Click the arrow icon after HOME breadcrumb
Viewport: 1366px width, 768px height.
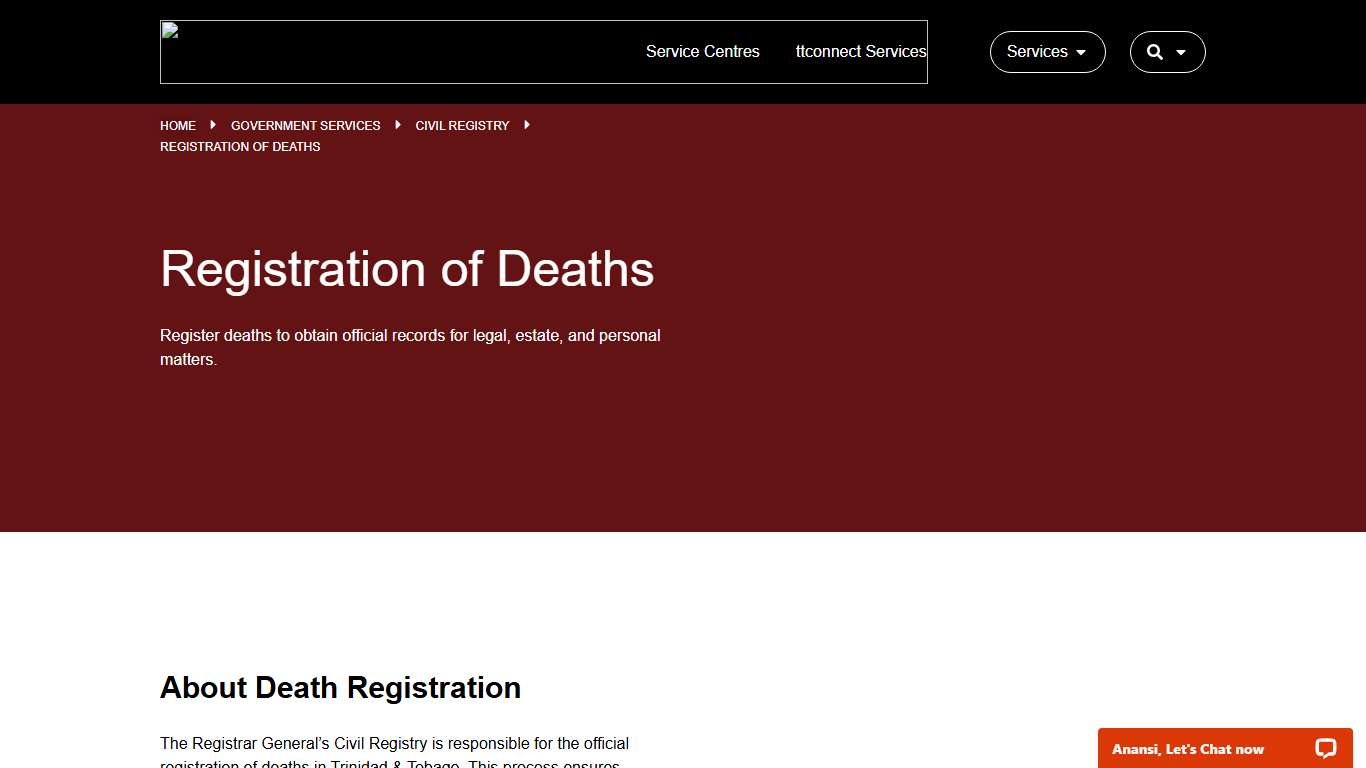[212, 125]
